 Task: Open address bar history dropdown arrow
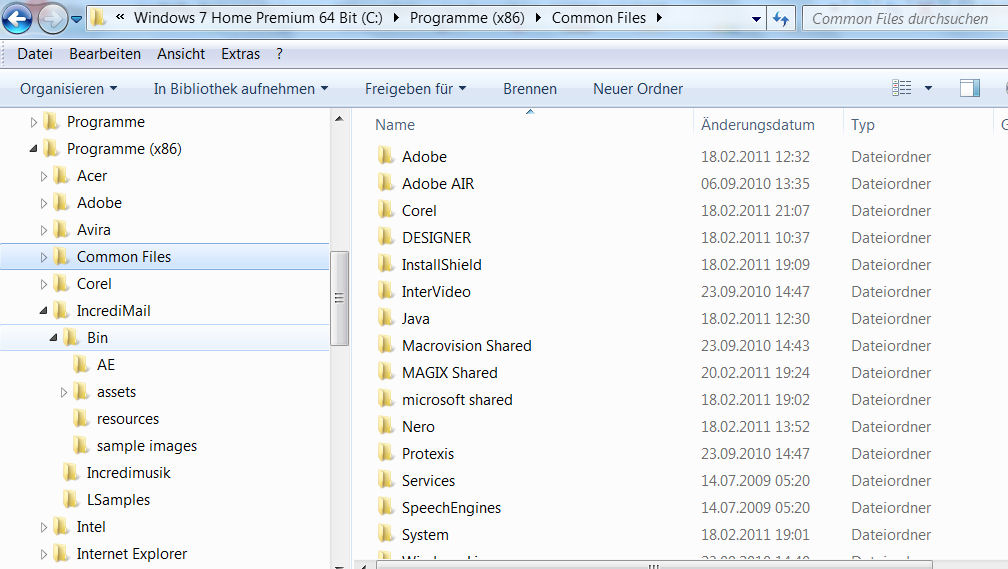coord(757,19)
